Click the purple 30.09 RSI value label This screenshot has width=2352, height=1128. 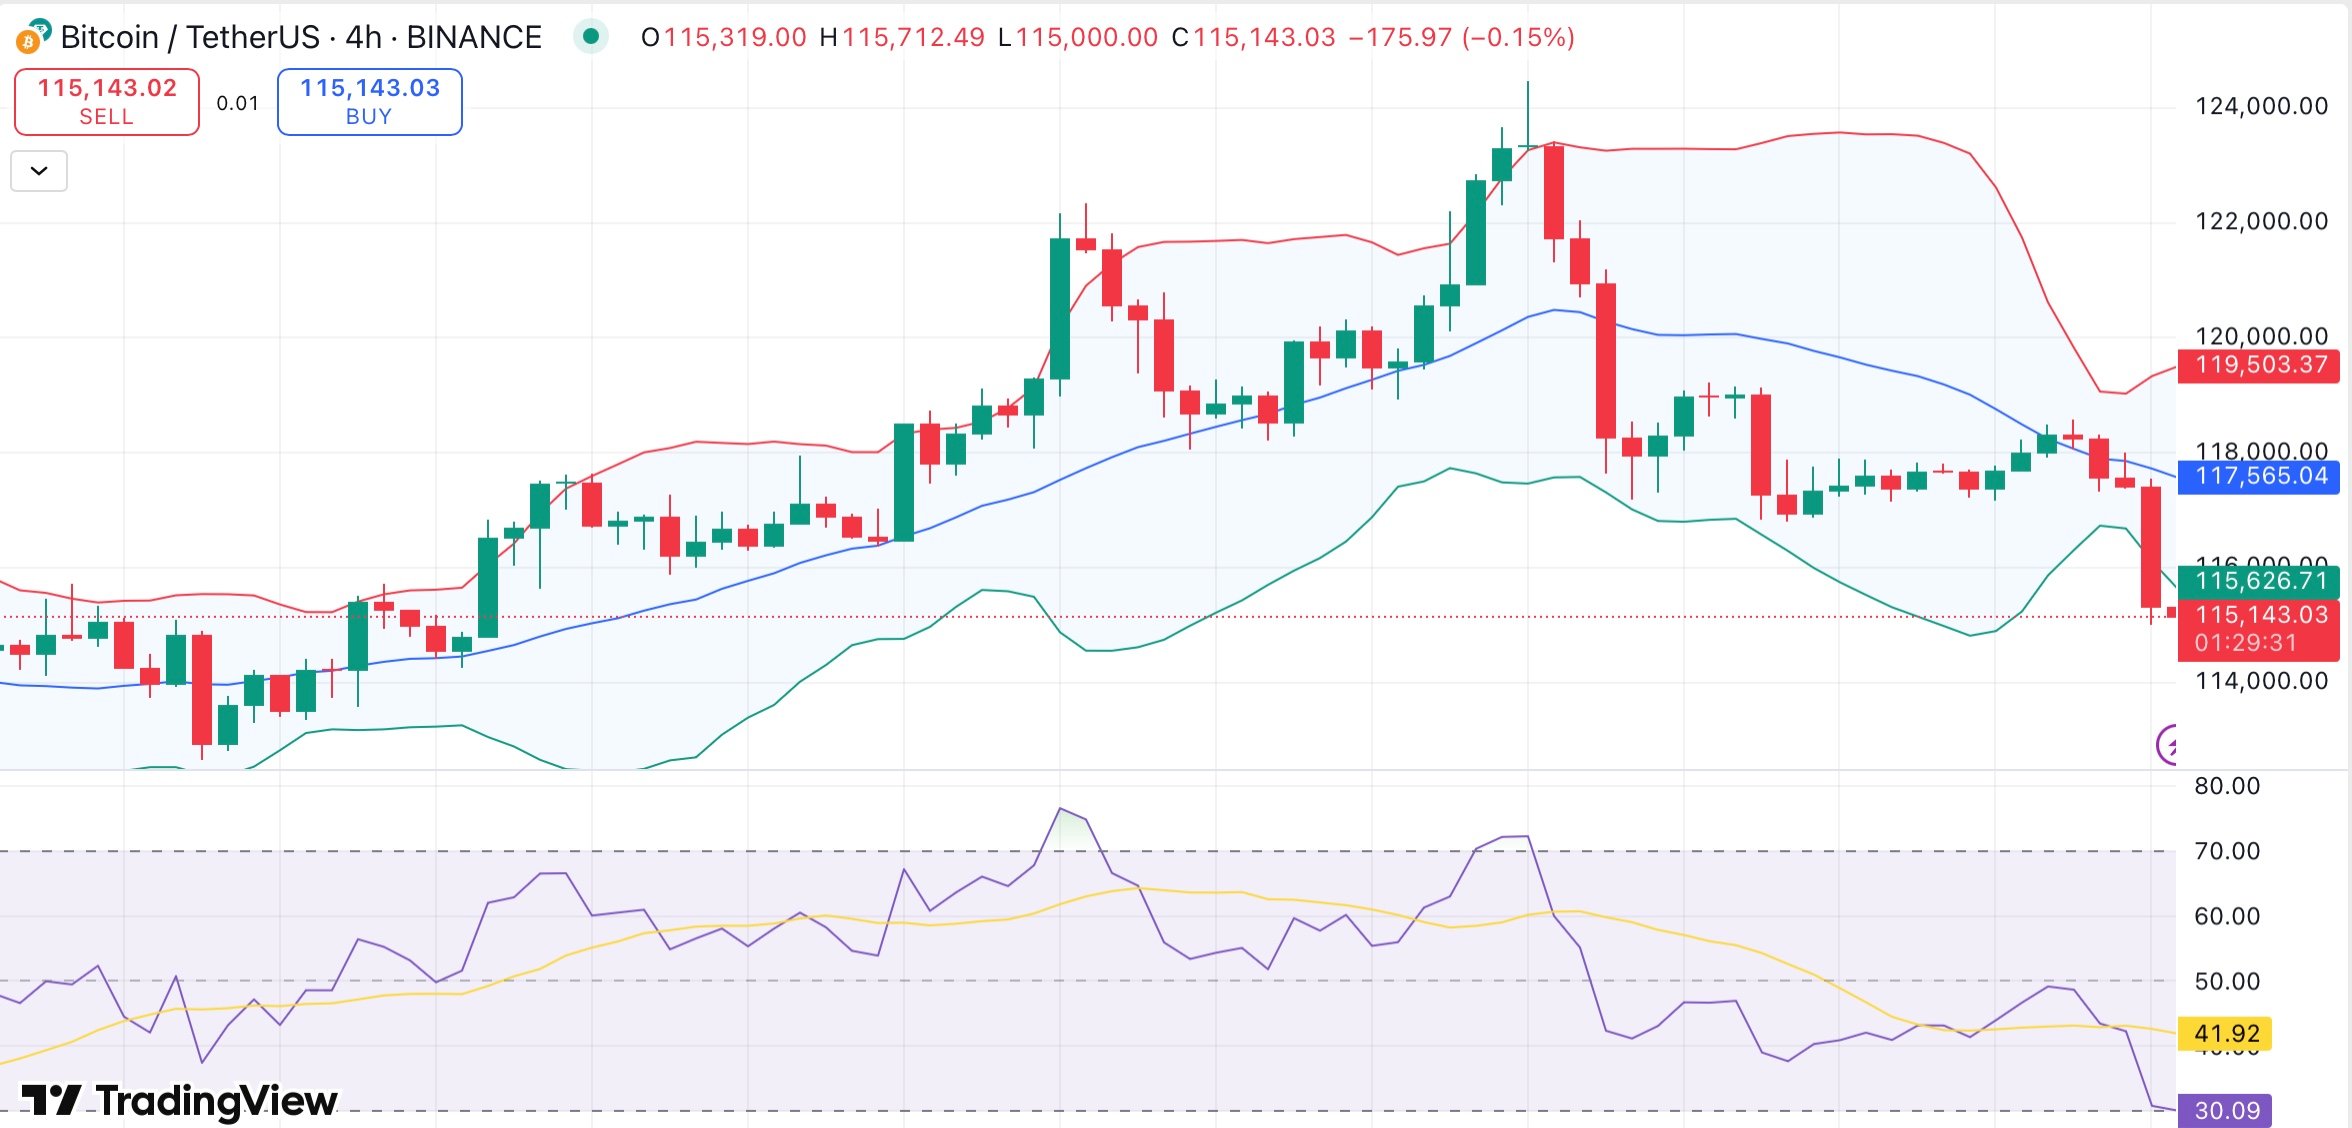pyautogui.click(x=2229, y=1110)
